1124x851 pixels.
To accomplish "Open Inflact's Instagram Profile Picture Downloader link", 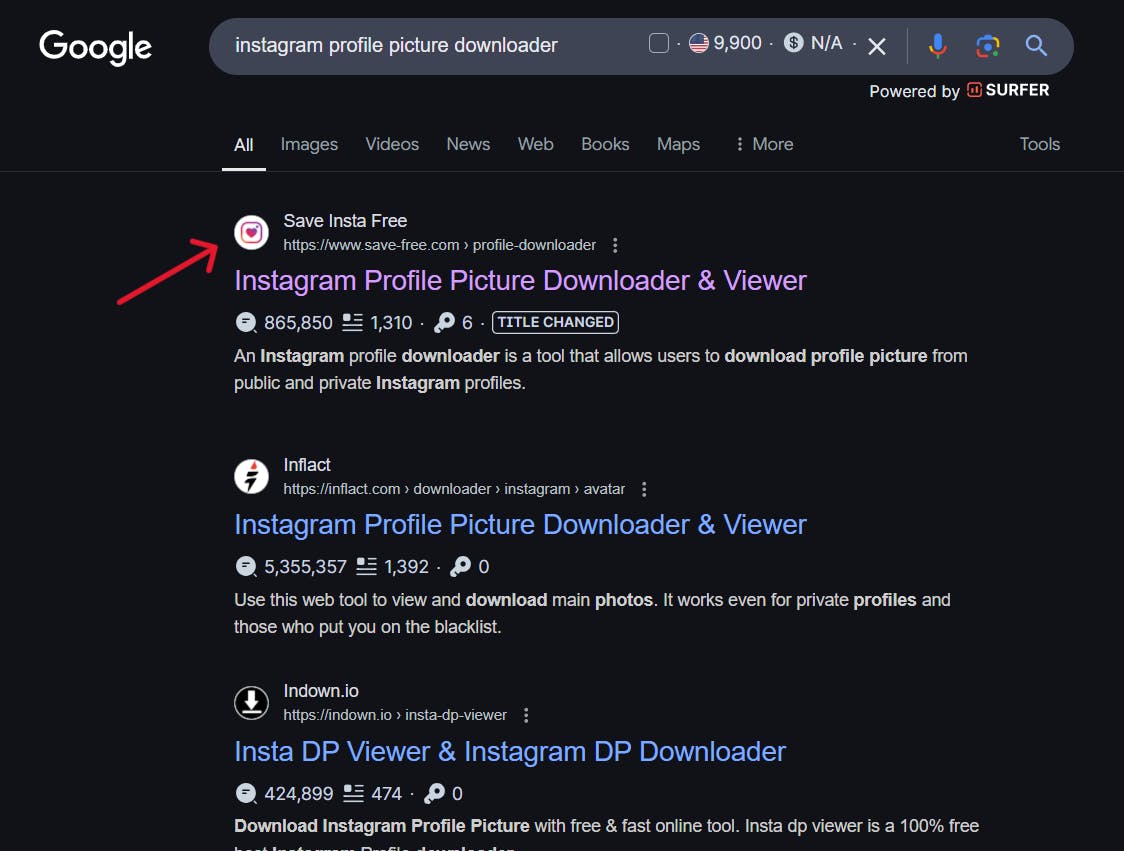I will tap(520, 525).
